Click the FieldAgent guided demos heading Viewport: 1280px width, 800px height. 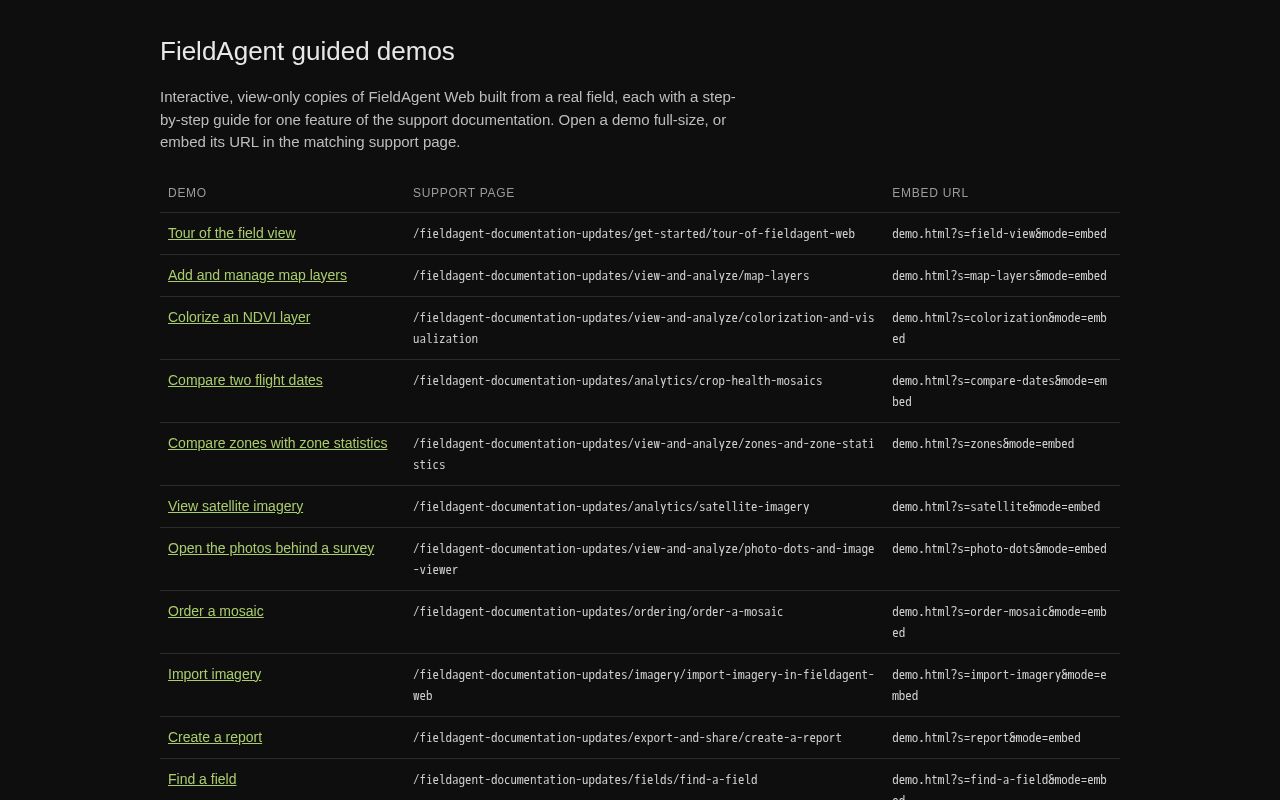307,51
